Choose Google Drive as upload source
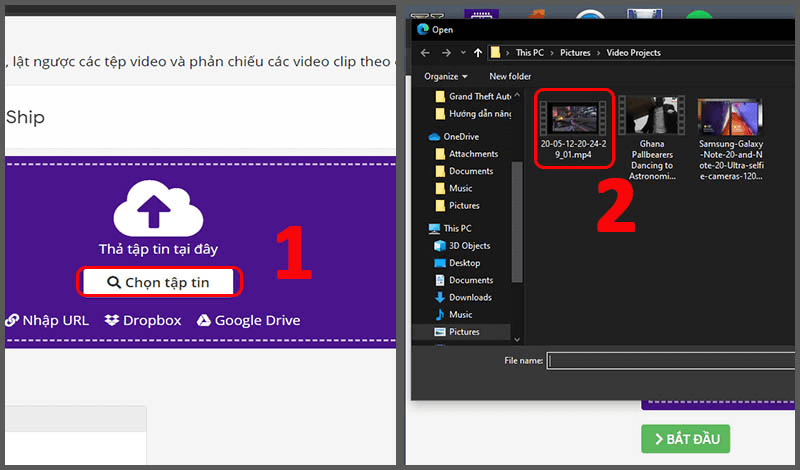This screenshot has height=470, width=800. coord(248,321)
